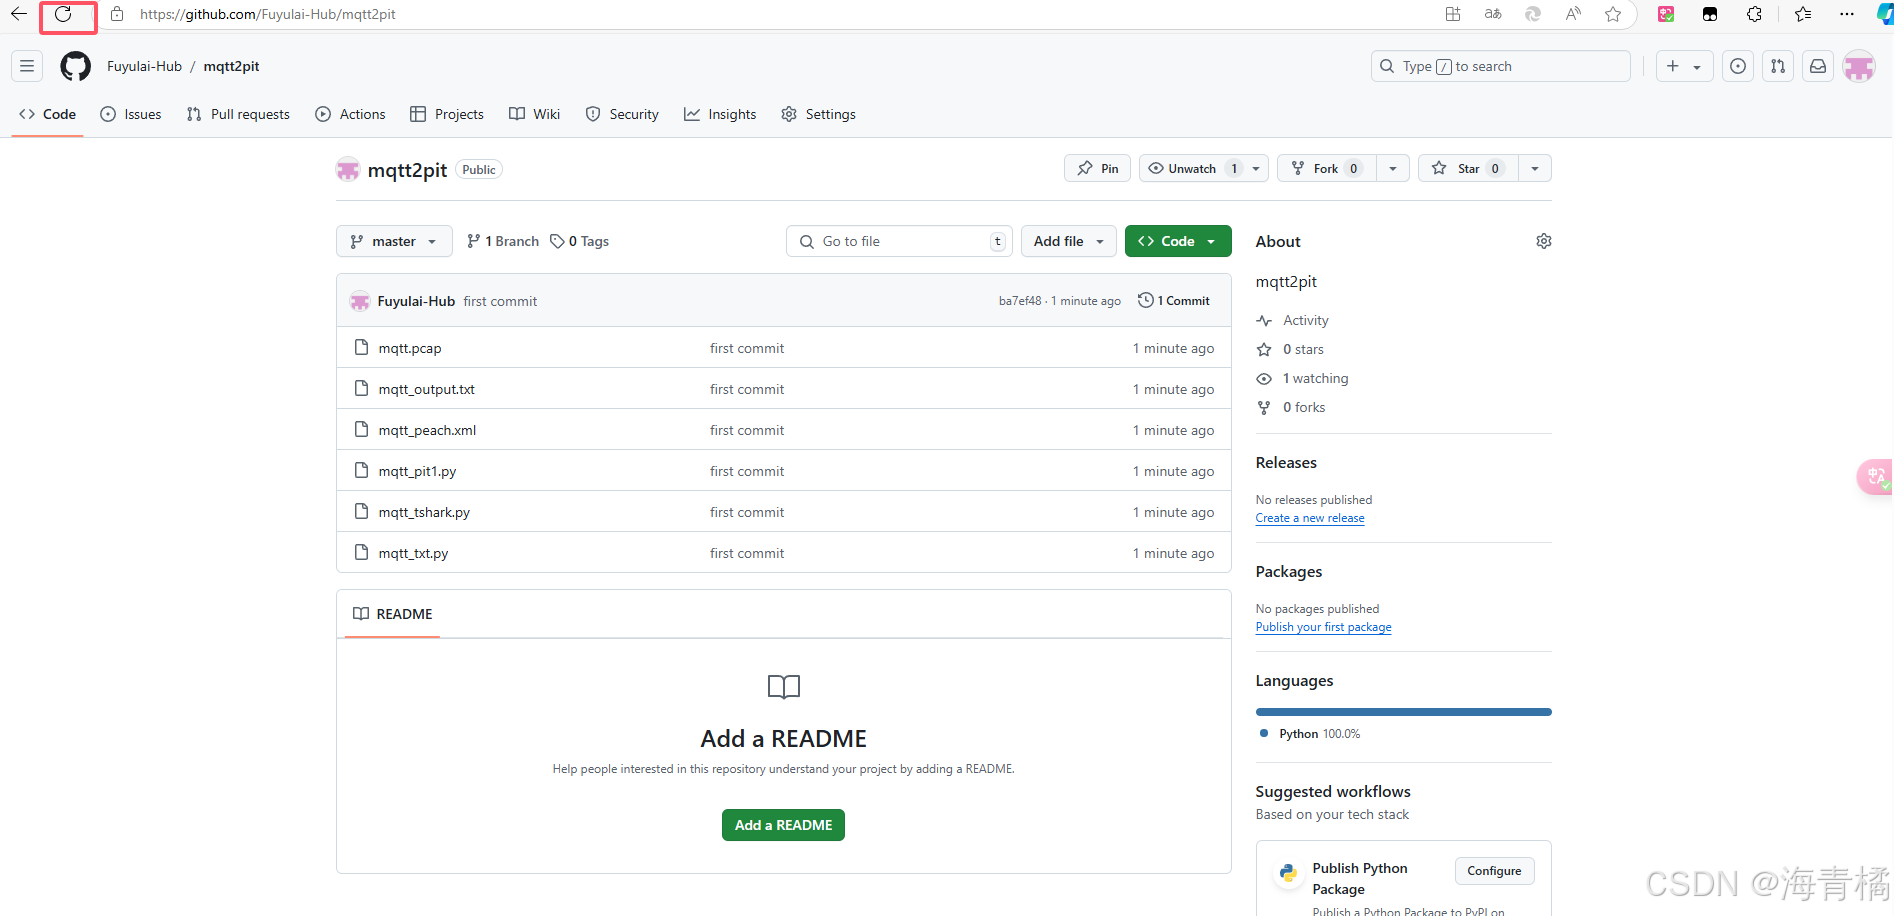Viewport: 1894px width, 916px height.
Task: Pin the repository to profile
Action: 1097,168
